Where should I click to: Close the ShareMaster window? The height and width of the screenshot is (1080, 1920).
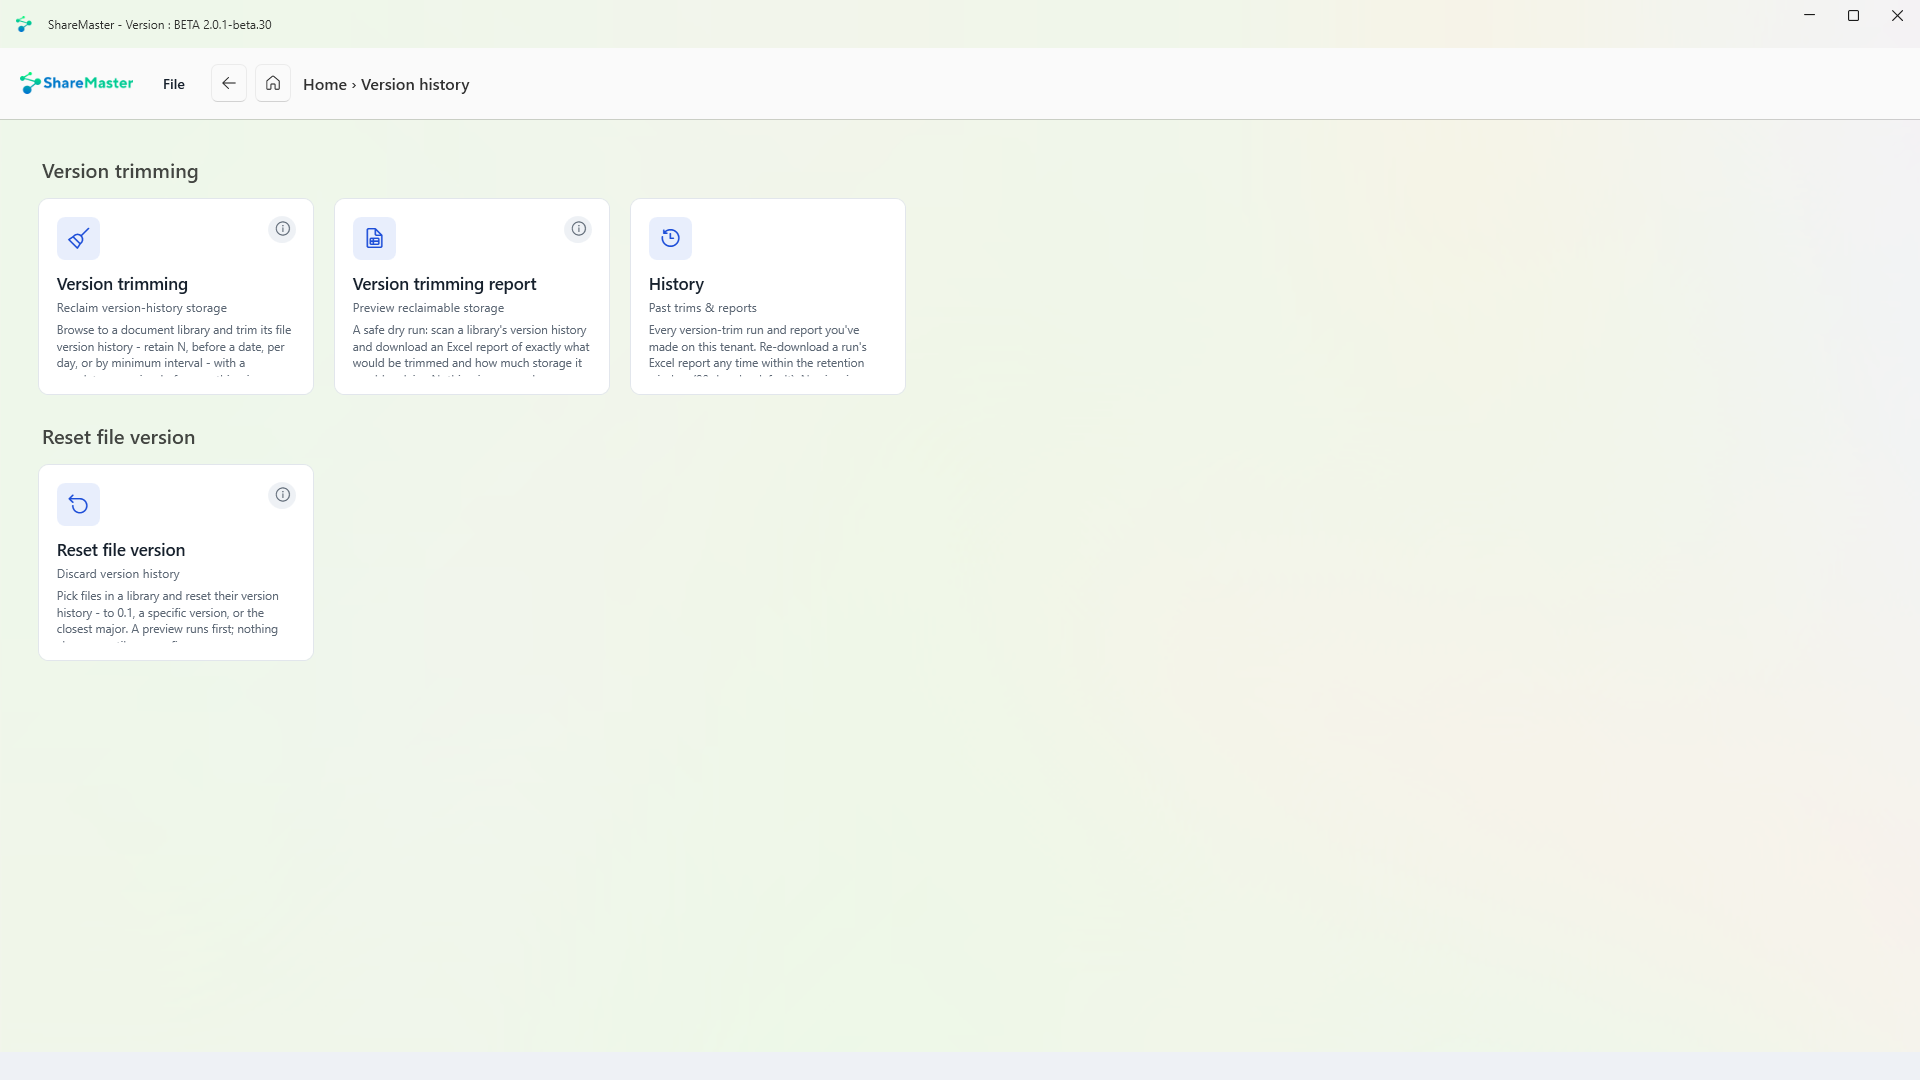(1897, 16)
